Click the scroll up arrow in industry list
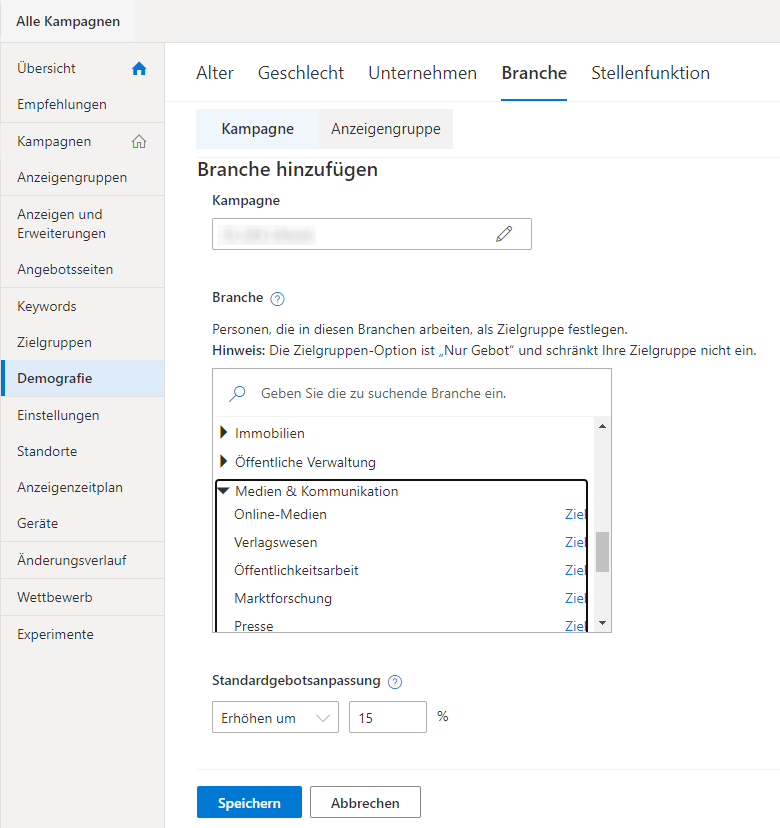The width and height of the screenshot is (780, 828). pyautogui.click(x=602, y=426)
